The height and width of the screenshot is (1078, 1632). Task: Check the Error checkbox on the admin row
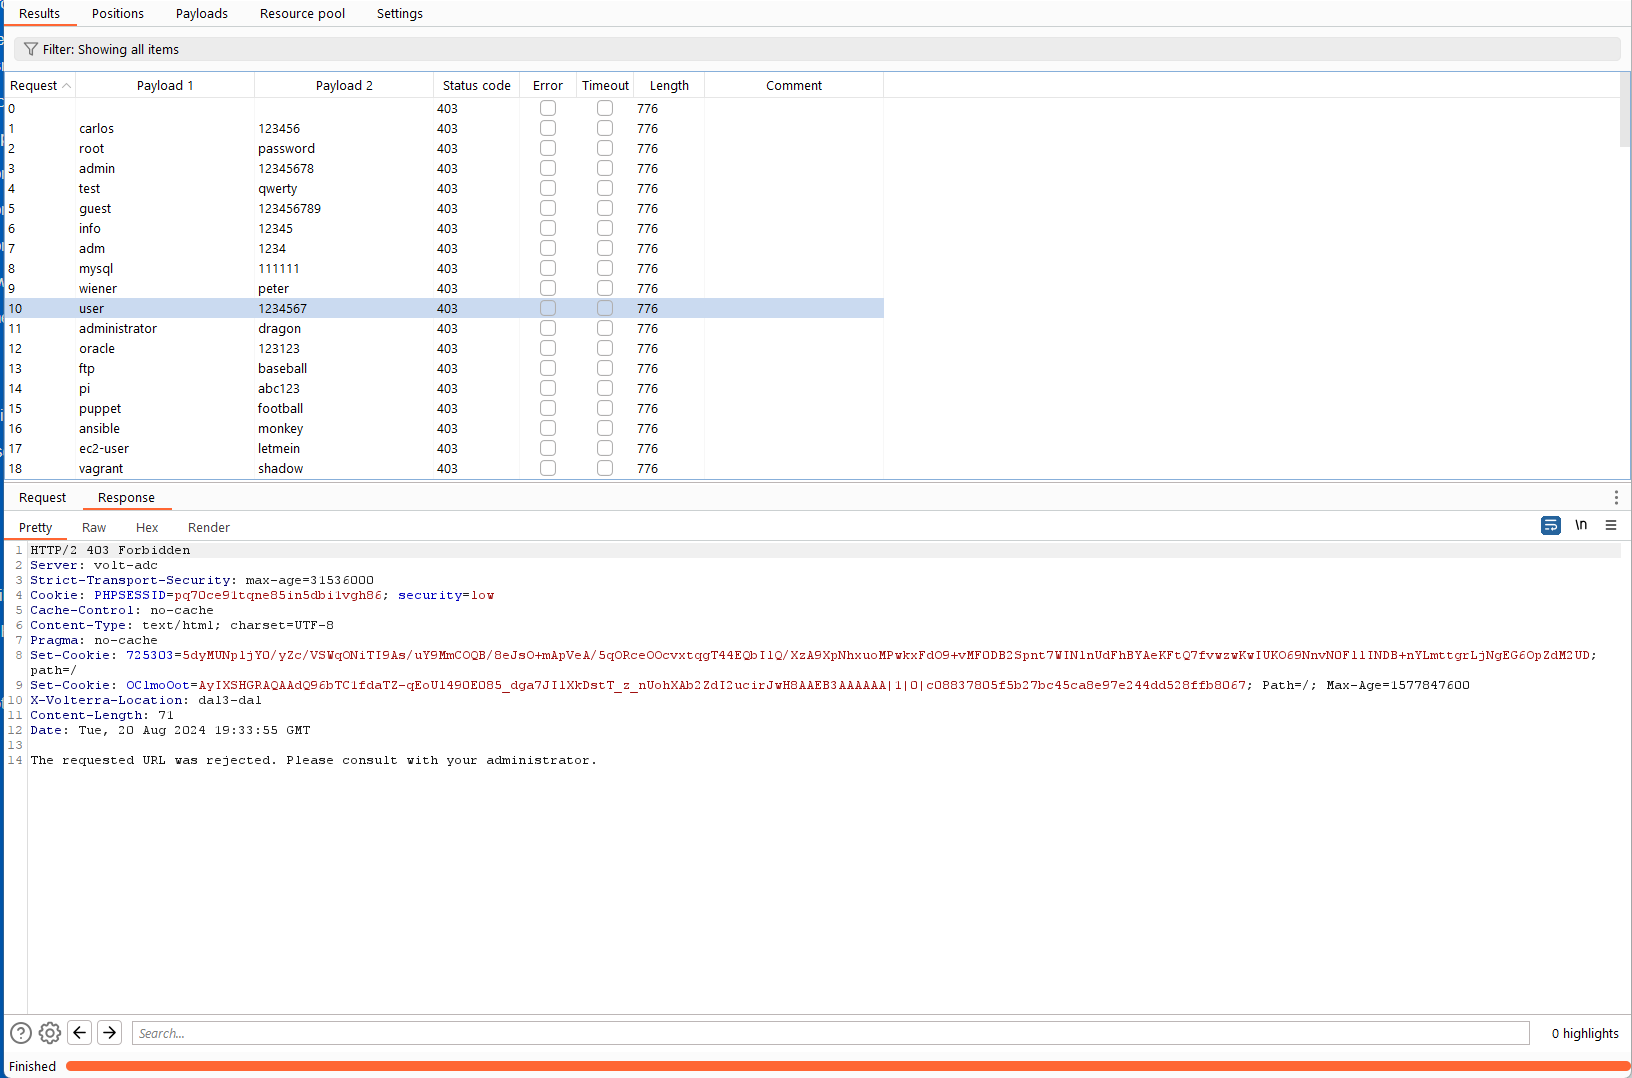point(547,167)
